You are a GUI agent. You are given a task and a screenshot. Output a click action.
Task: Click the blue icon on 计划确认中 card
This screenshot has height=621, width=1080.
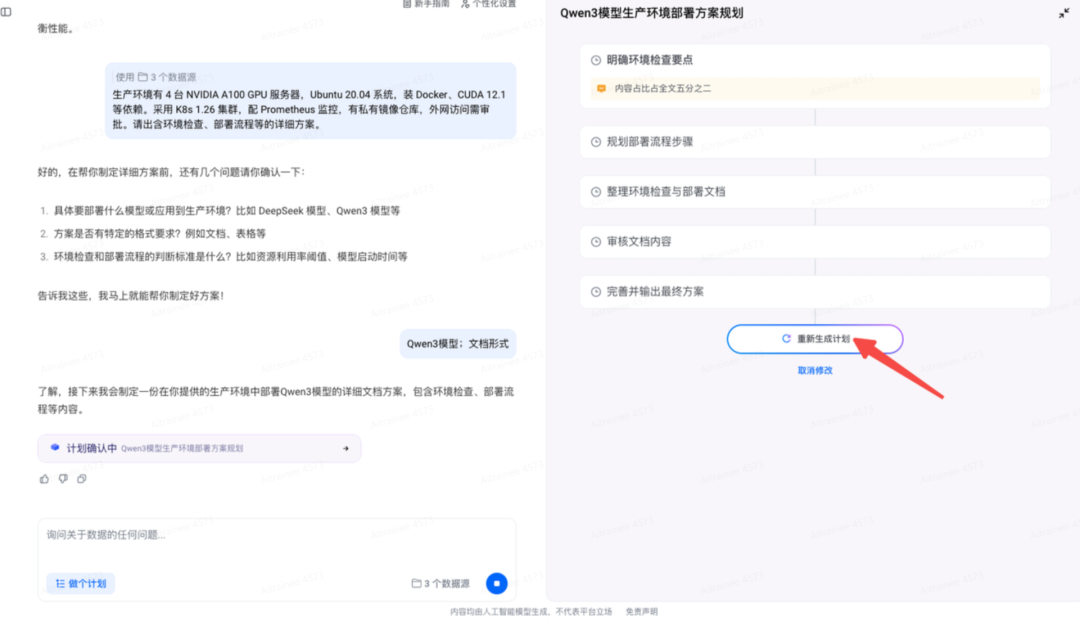click(55, 448)
